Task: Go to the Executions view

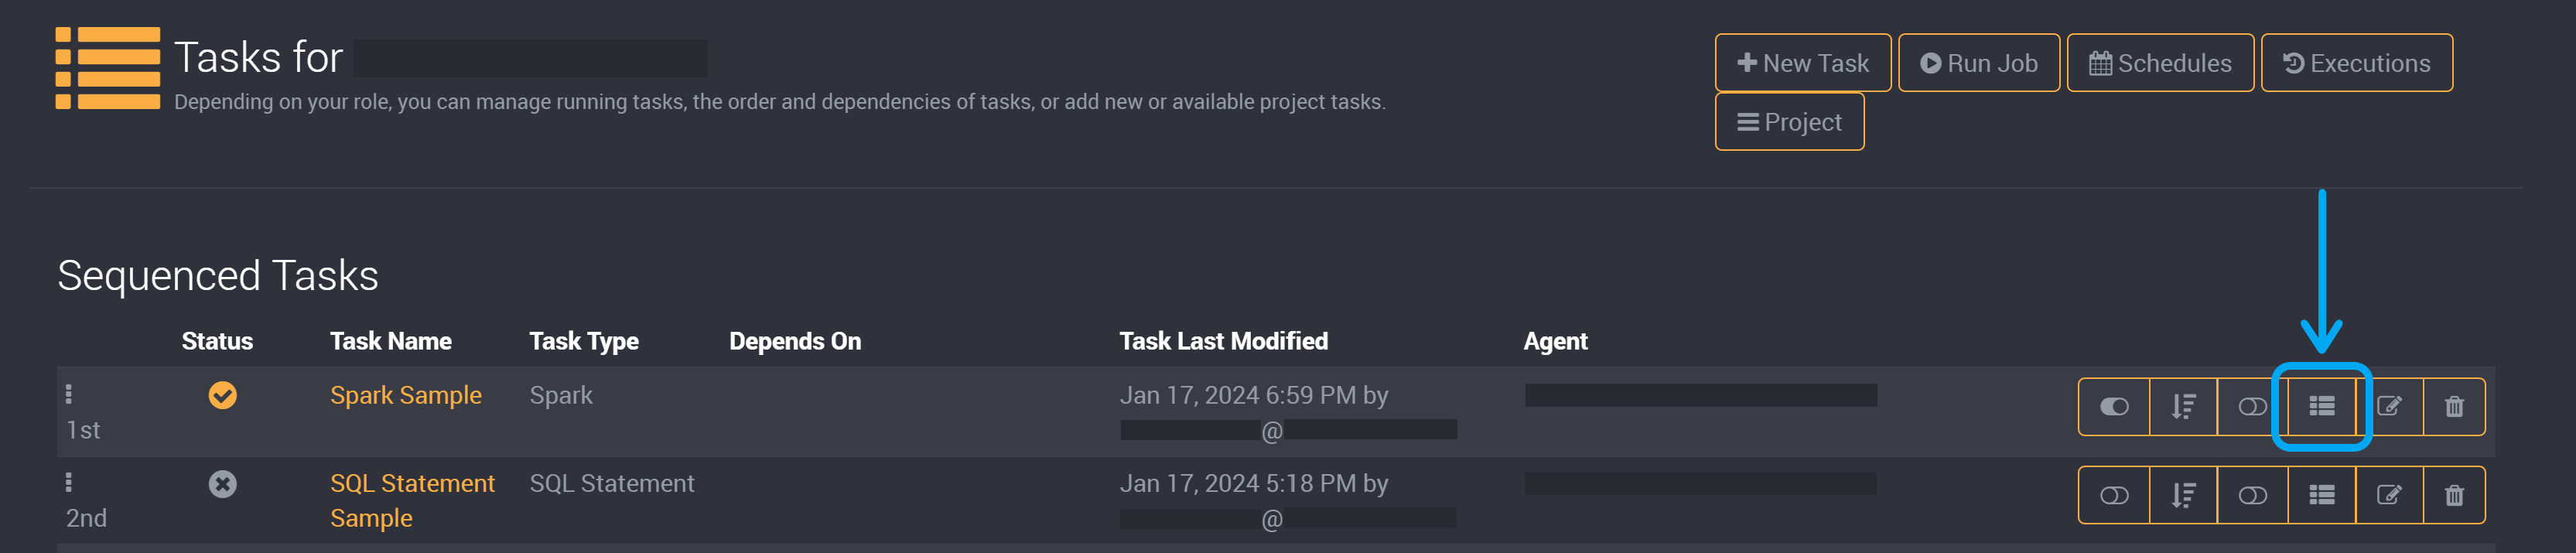Action: pos(2356,63)
